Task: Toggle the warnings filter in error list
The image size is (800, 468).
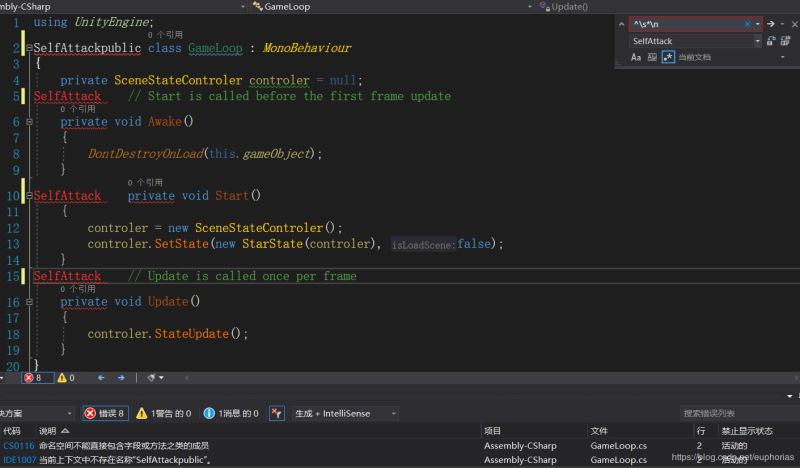Action: click(163, 413)
